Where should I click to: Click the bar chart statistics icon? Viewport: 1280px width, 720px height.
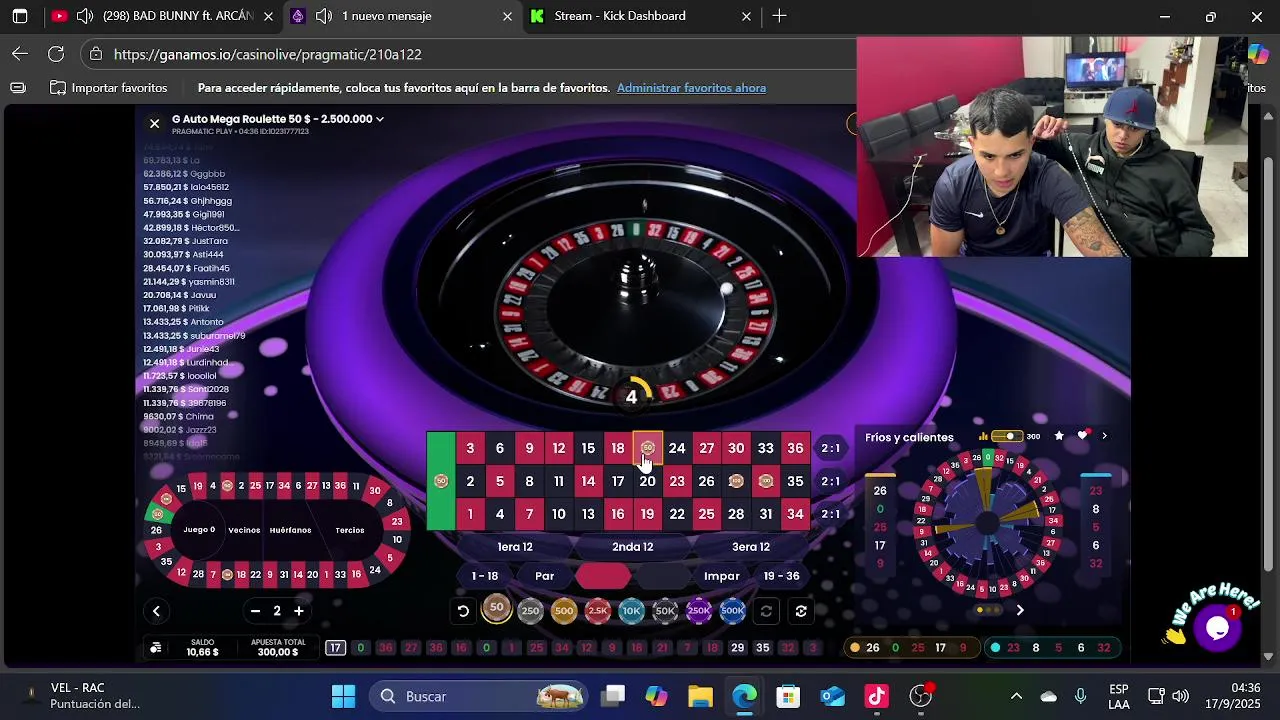tap(984, 436)
